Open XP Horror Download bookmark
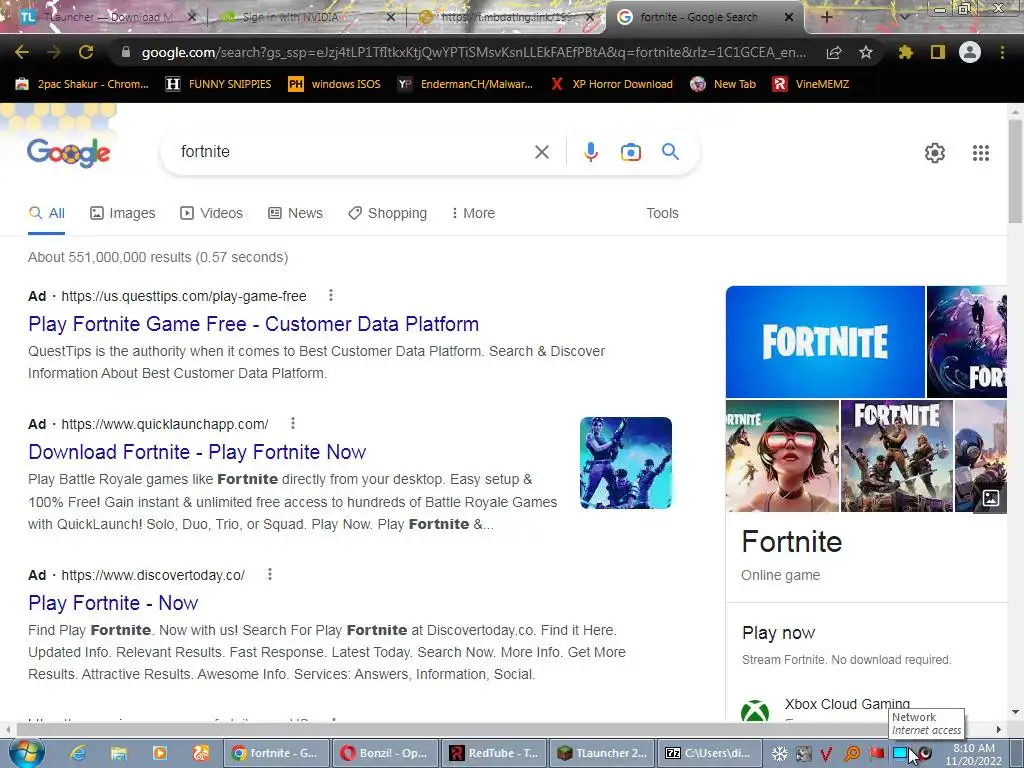The width and height of the screenshot is (1024, 768). point(611,84)
